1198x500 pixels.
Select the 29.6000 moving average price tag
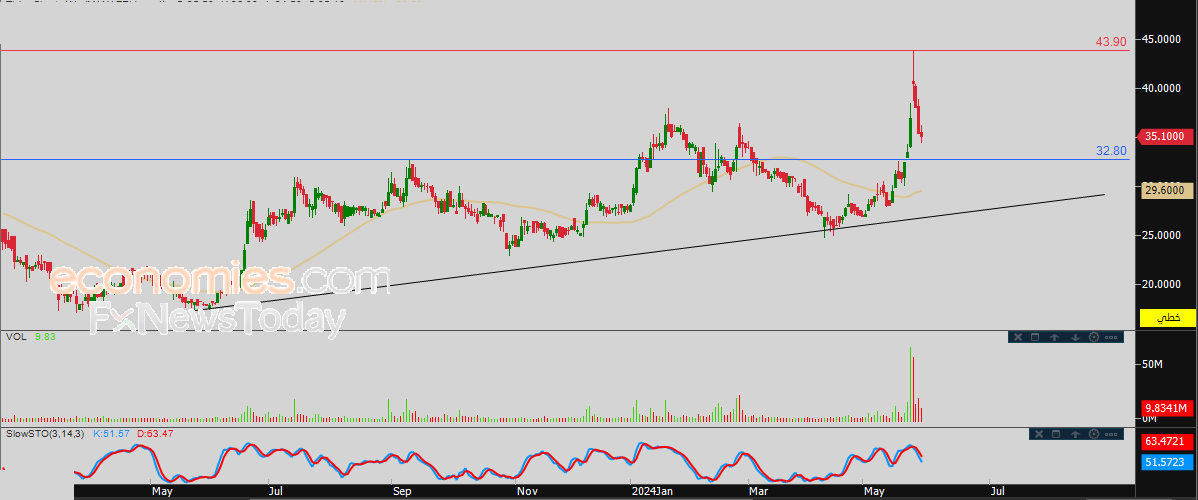(1167, 190)
